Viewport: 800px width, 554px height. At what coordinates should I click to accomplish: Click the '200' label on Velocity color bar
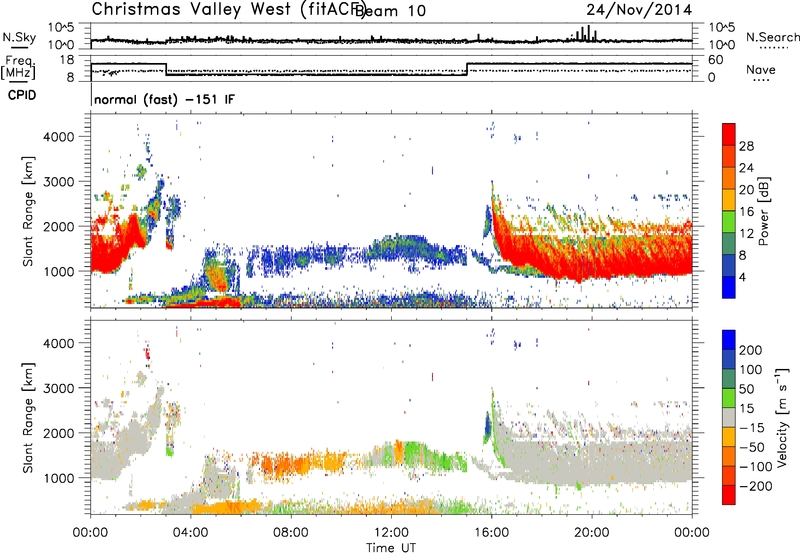pos(751,350)
